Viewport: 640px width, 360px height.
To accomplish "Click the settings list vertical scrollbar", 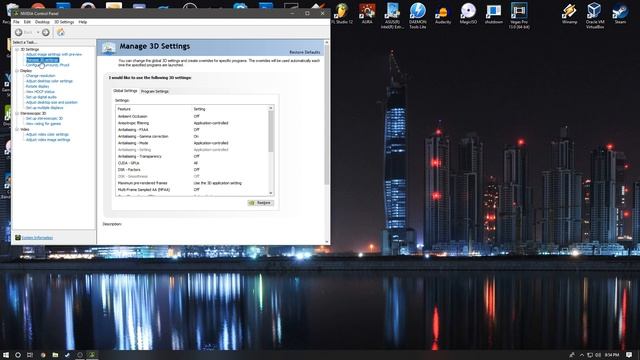I will (271, 150).
